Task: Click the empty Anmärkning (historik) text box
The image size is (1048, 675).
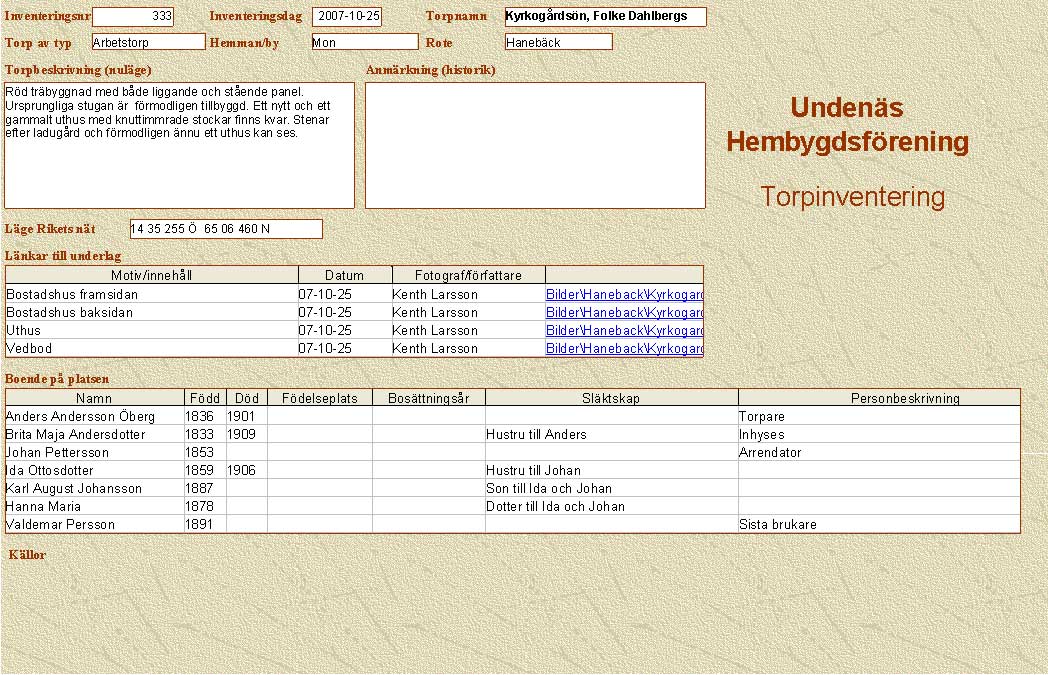Action: click(x=535, y=145)
